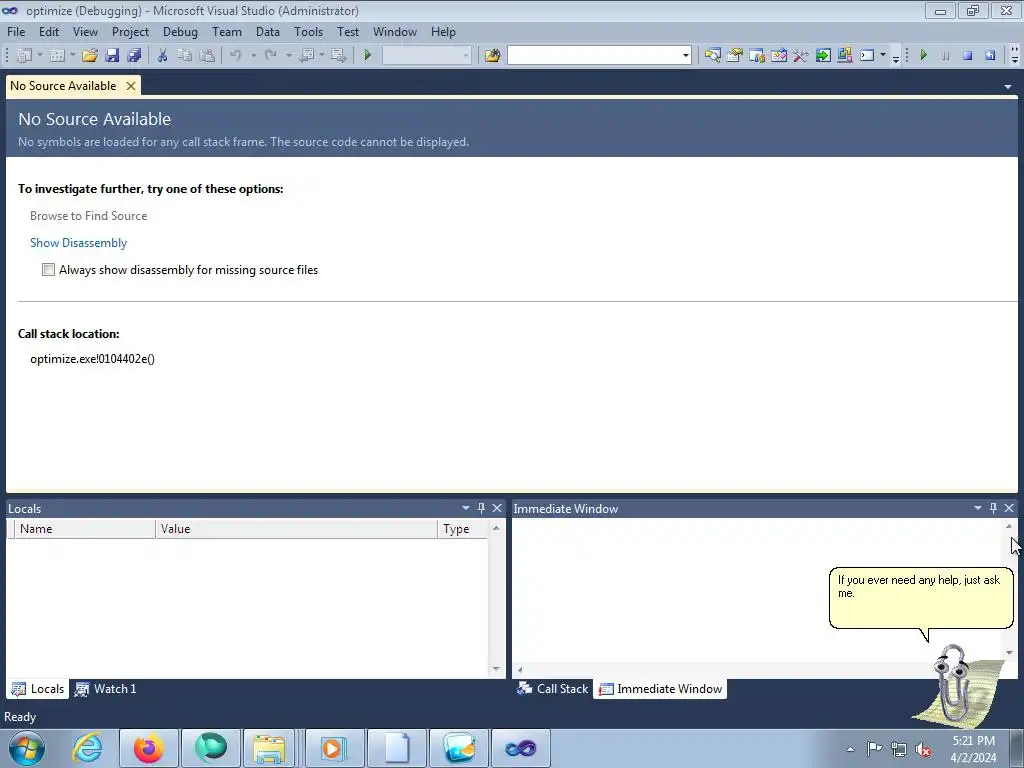Image resolution: width=1024 pixels, height=768 pixels.
Task: Click the Save floppy disk icon
Action: 112,56
